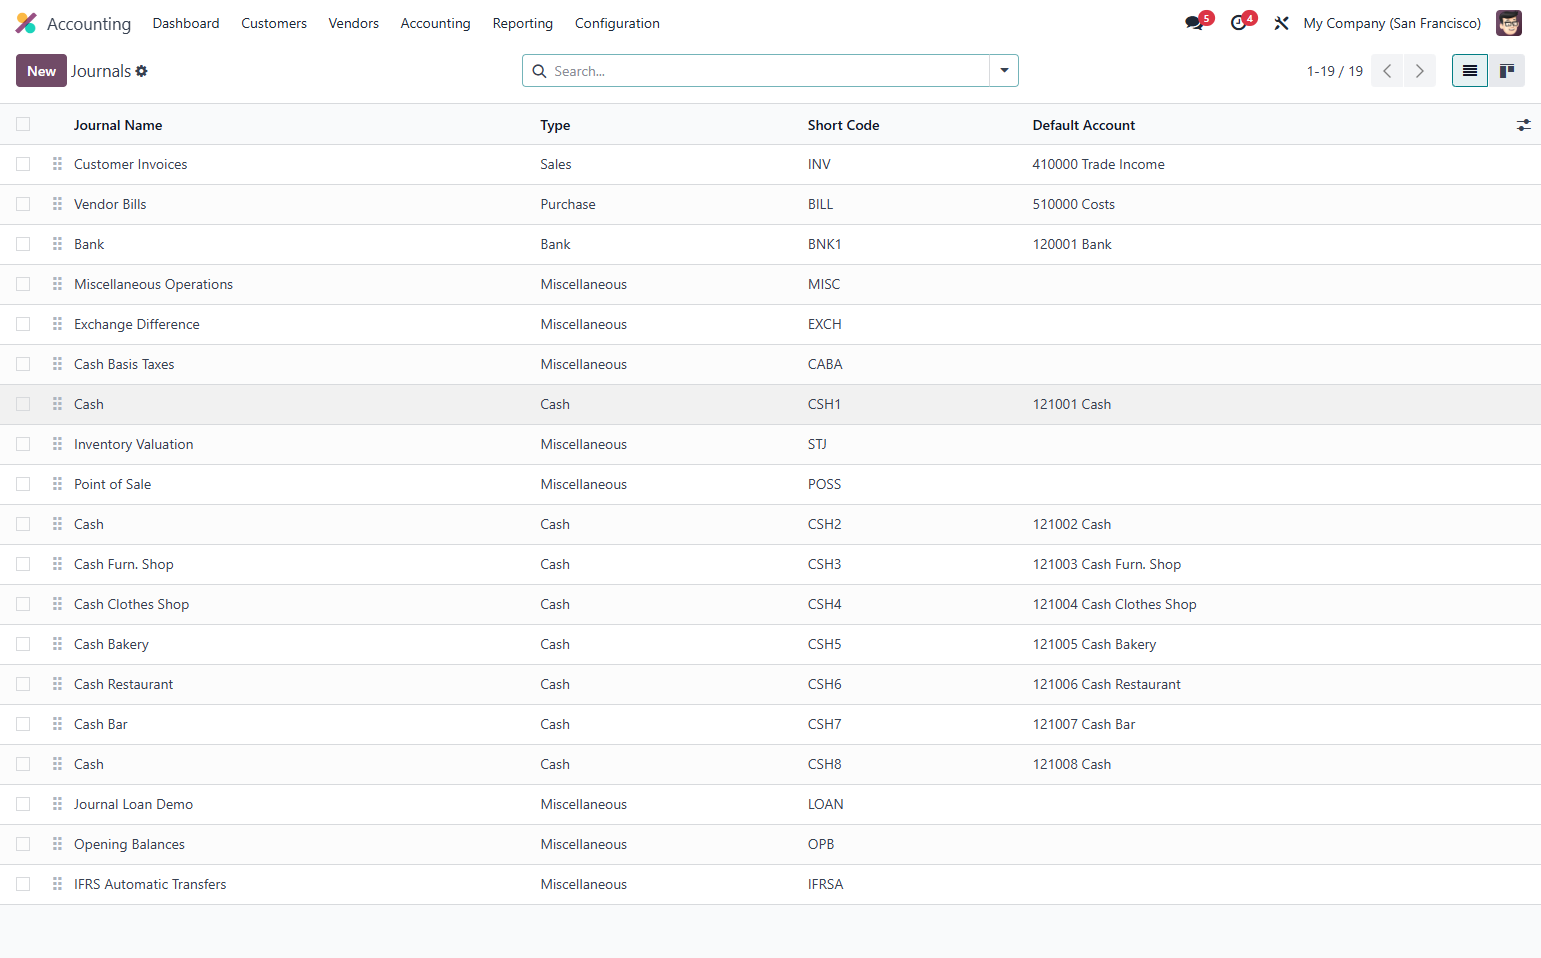
Task: Check the Inventory Valuation row checkbox
Action: pos(23,444)
